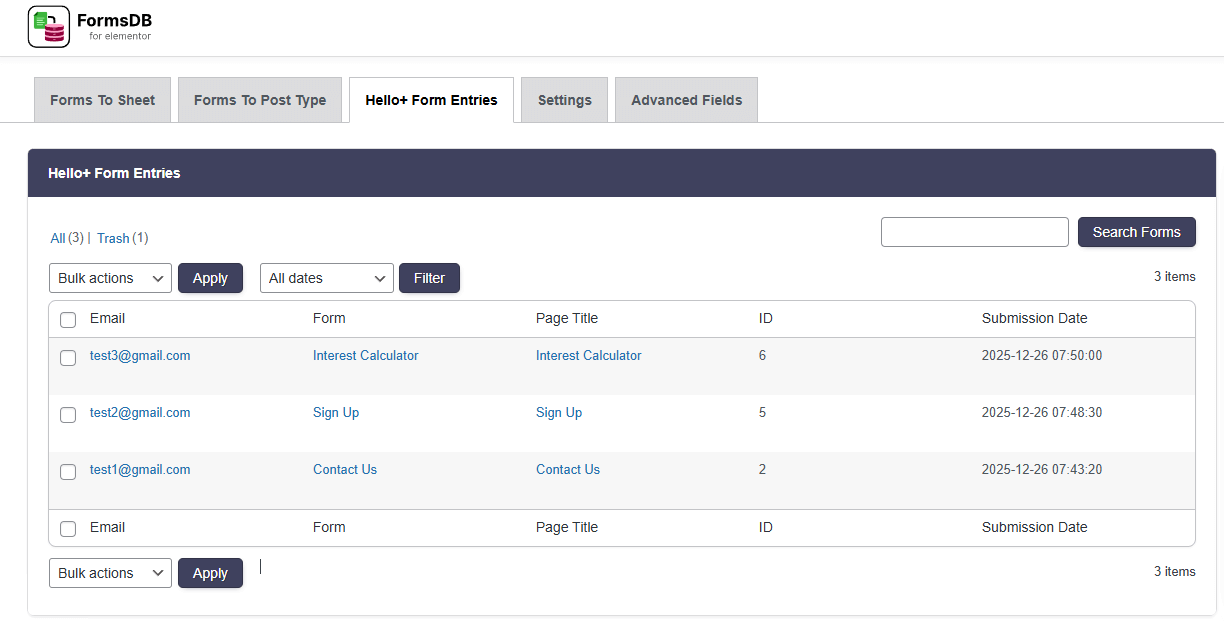Go to the Settings tab
The width and height of the screenshot is (1224, 623).
pyautogui.click(x=564, y=100)
